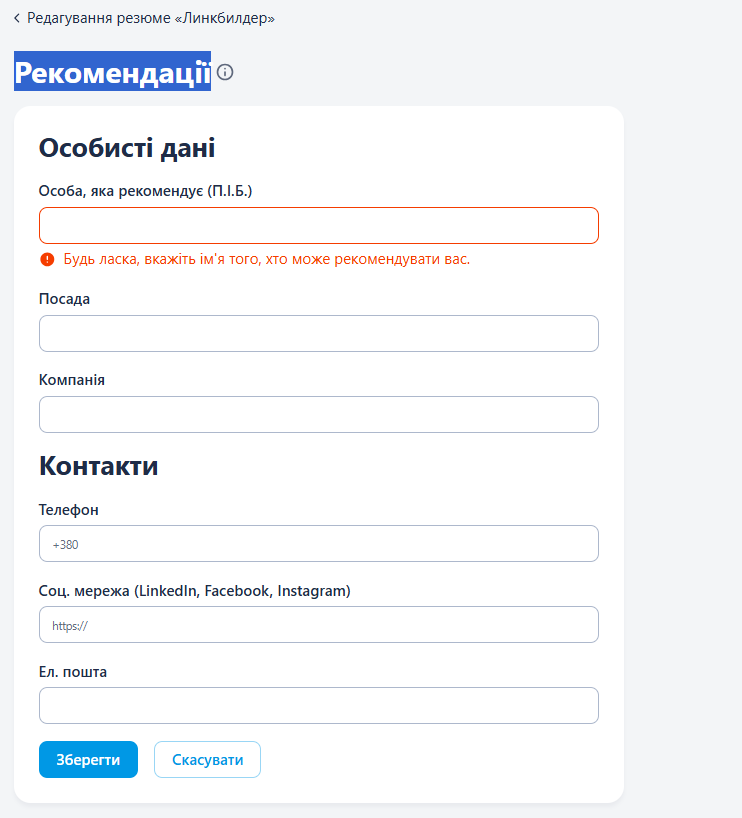Click the back chevron arrow icon

pyautogui.click(x=17, y=18)
